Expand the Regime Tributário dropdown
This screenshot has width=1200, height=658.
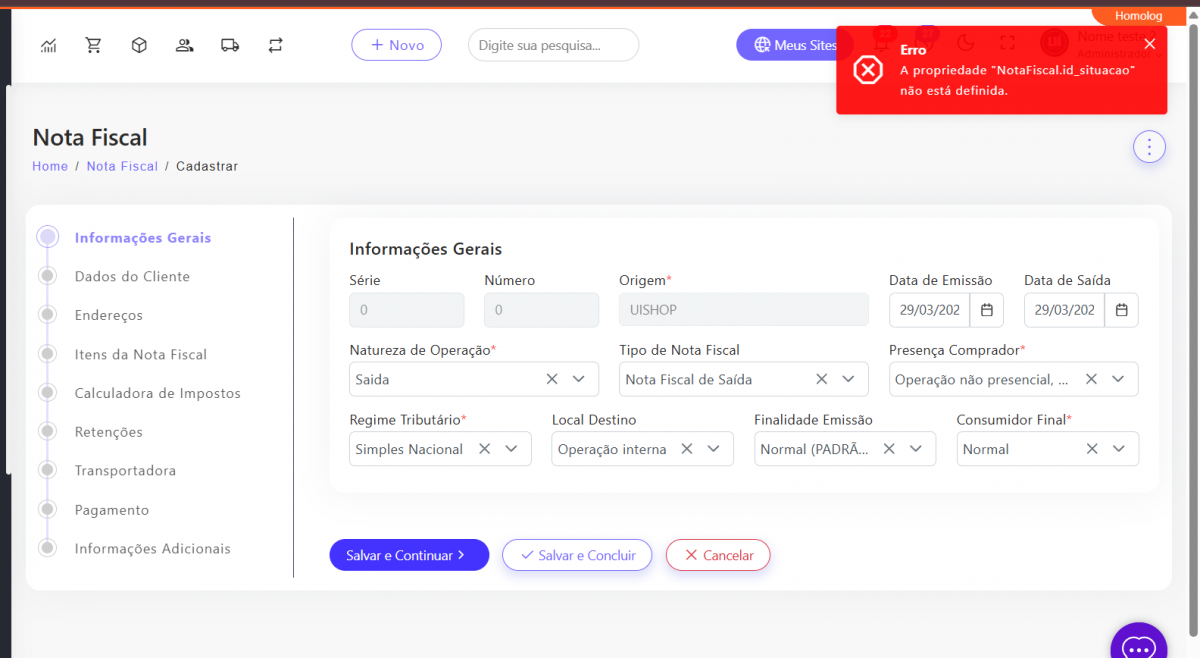click(512, 449)
